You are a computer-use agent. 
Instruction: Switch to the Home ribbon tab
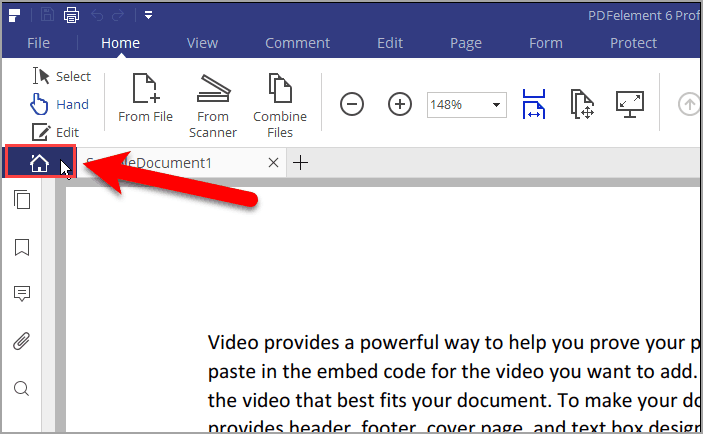coord(120,43)
